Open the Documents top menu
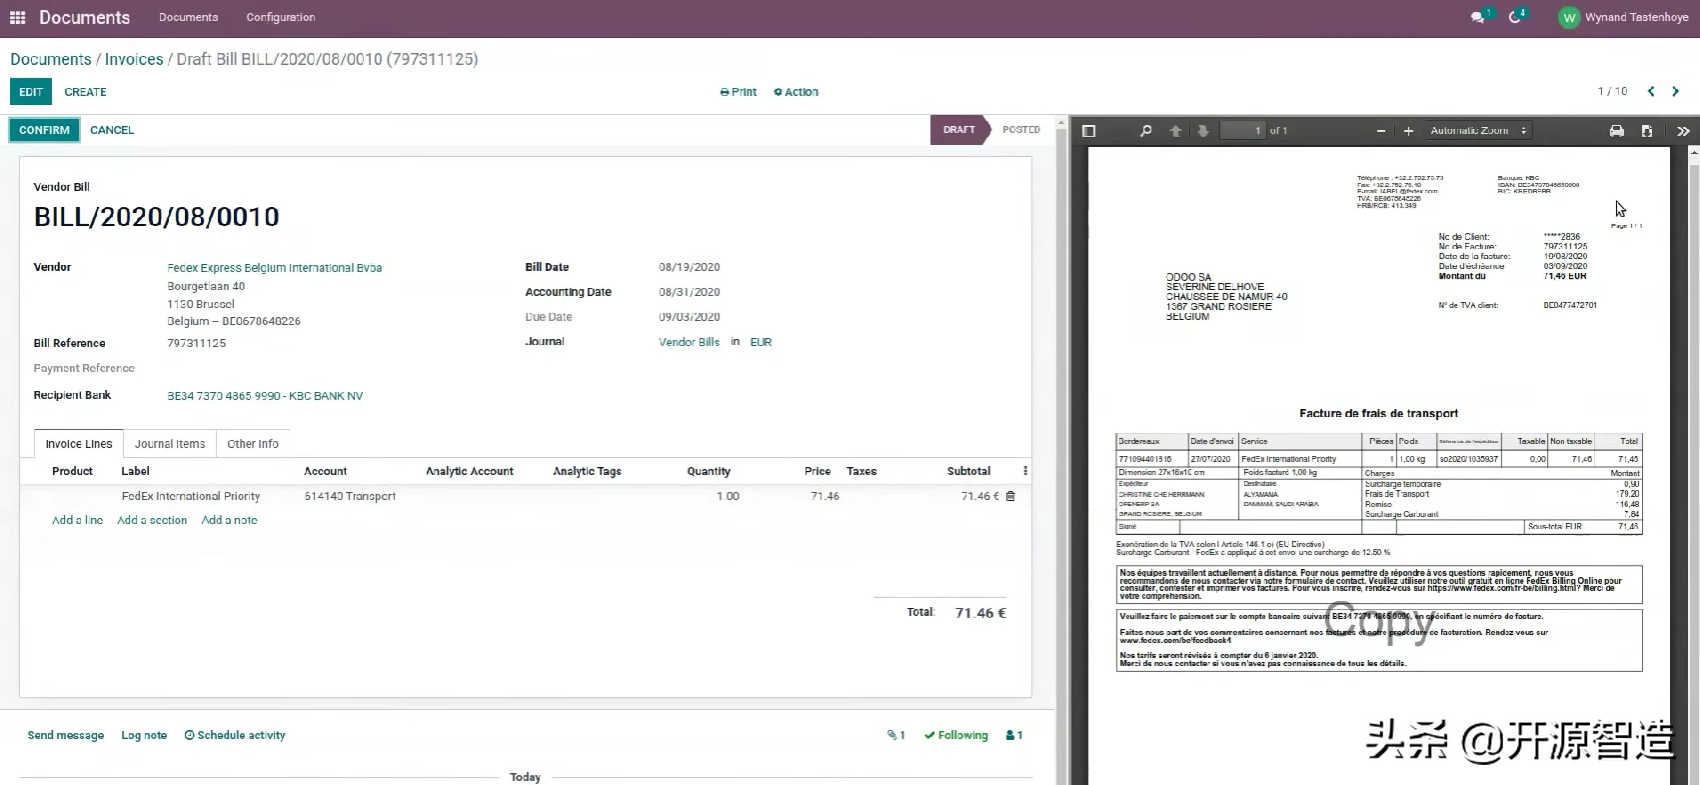The height and width of the screenshot is (785, 1700). [x=188, y=17]
